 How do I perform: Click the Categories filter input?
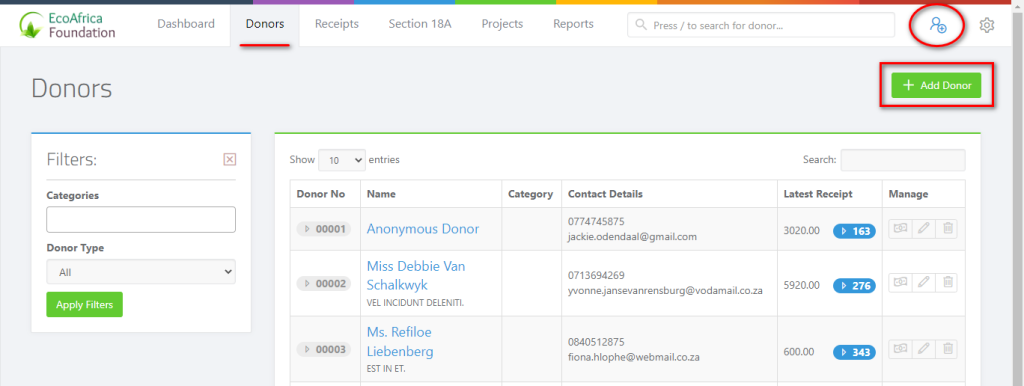click(140, 219)
